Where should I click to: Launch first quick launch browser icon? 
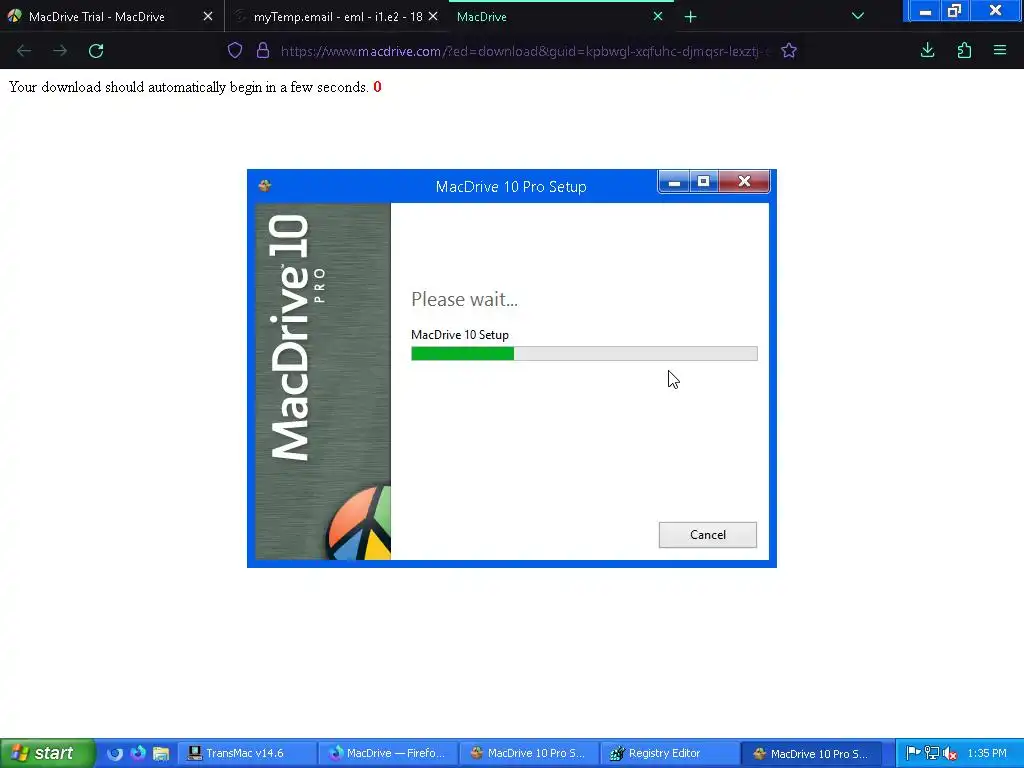click(x=115, y=754)
